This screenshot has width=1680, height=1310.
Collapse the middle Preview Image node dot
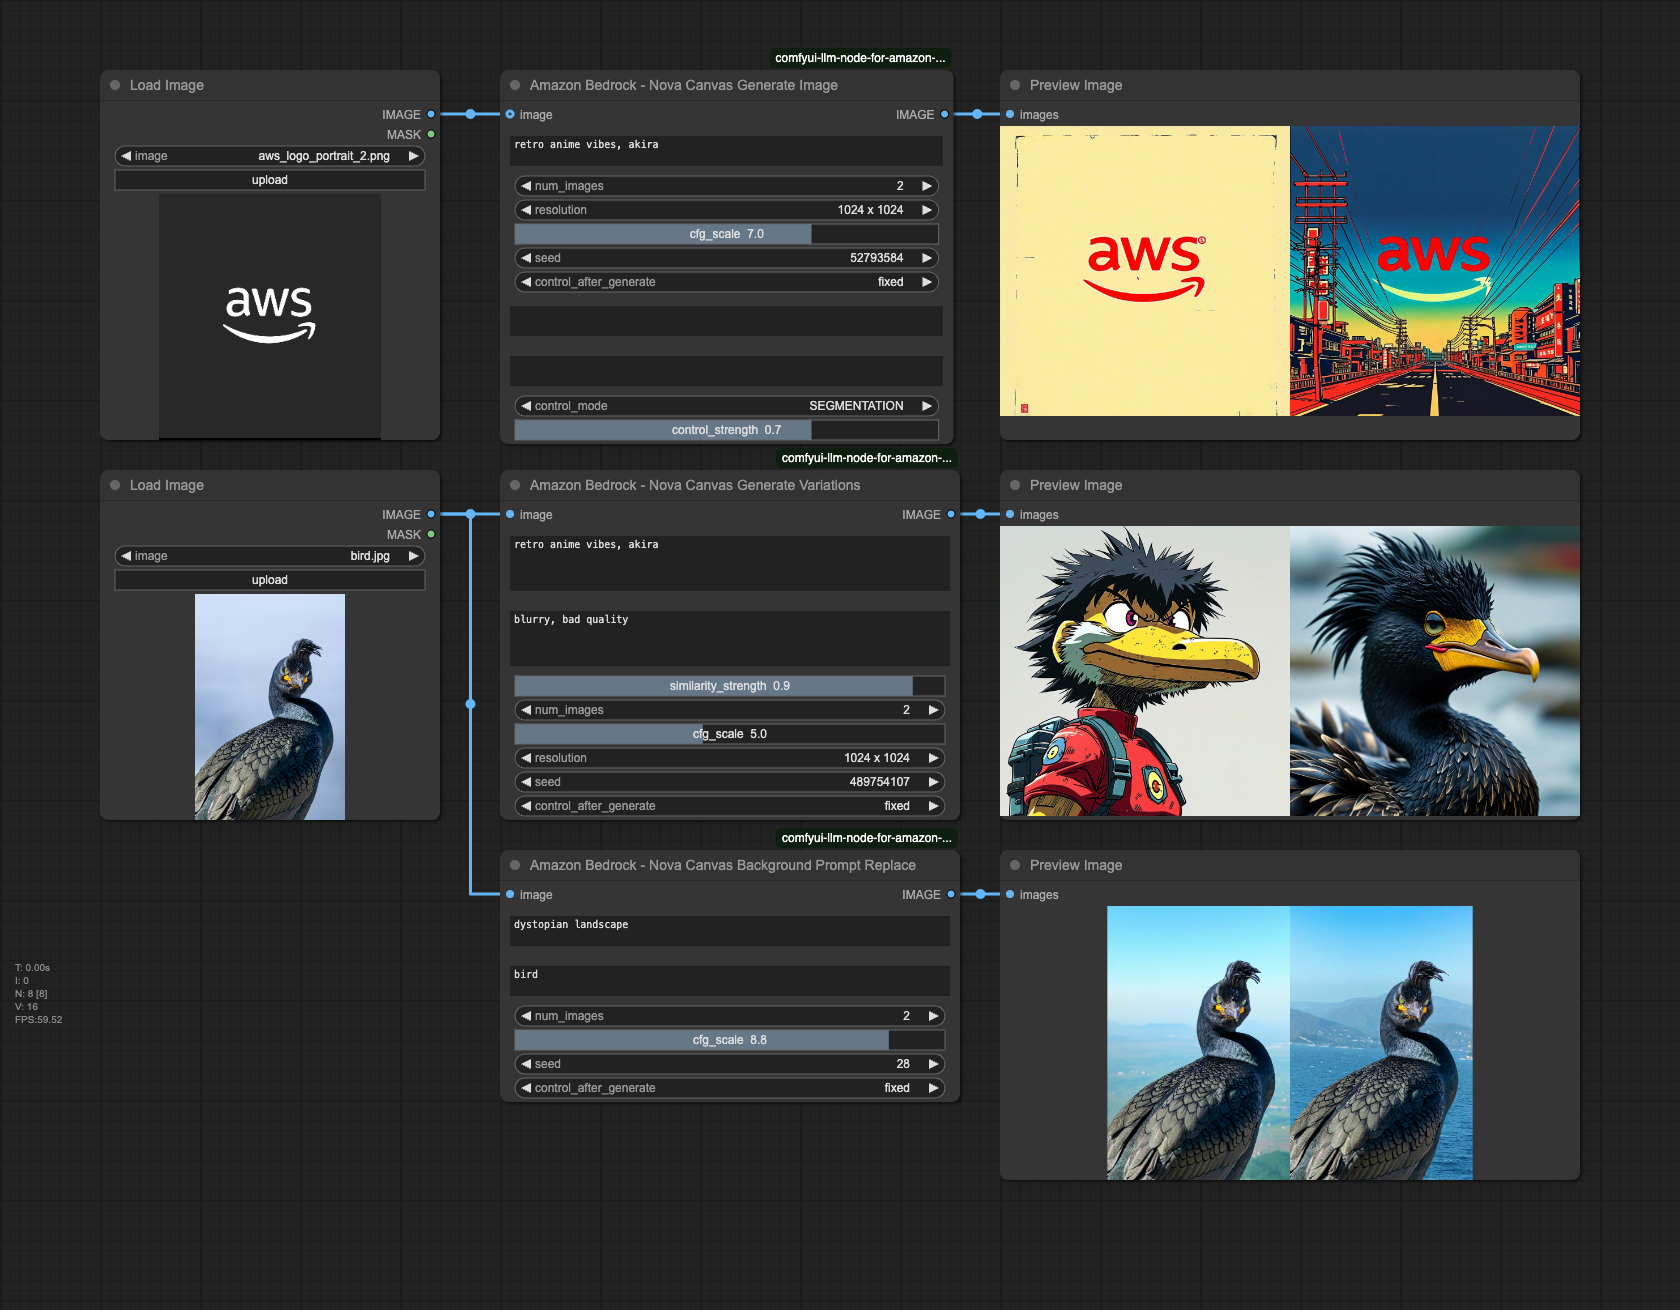pos(1015,485)
